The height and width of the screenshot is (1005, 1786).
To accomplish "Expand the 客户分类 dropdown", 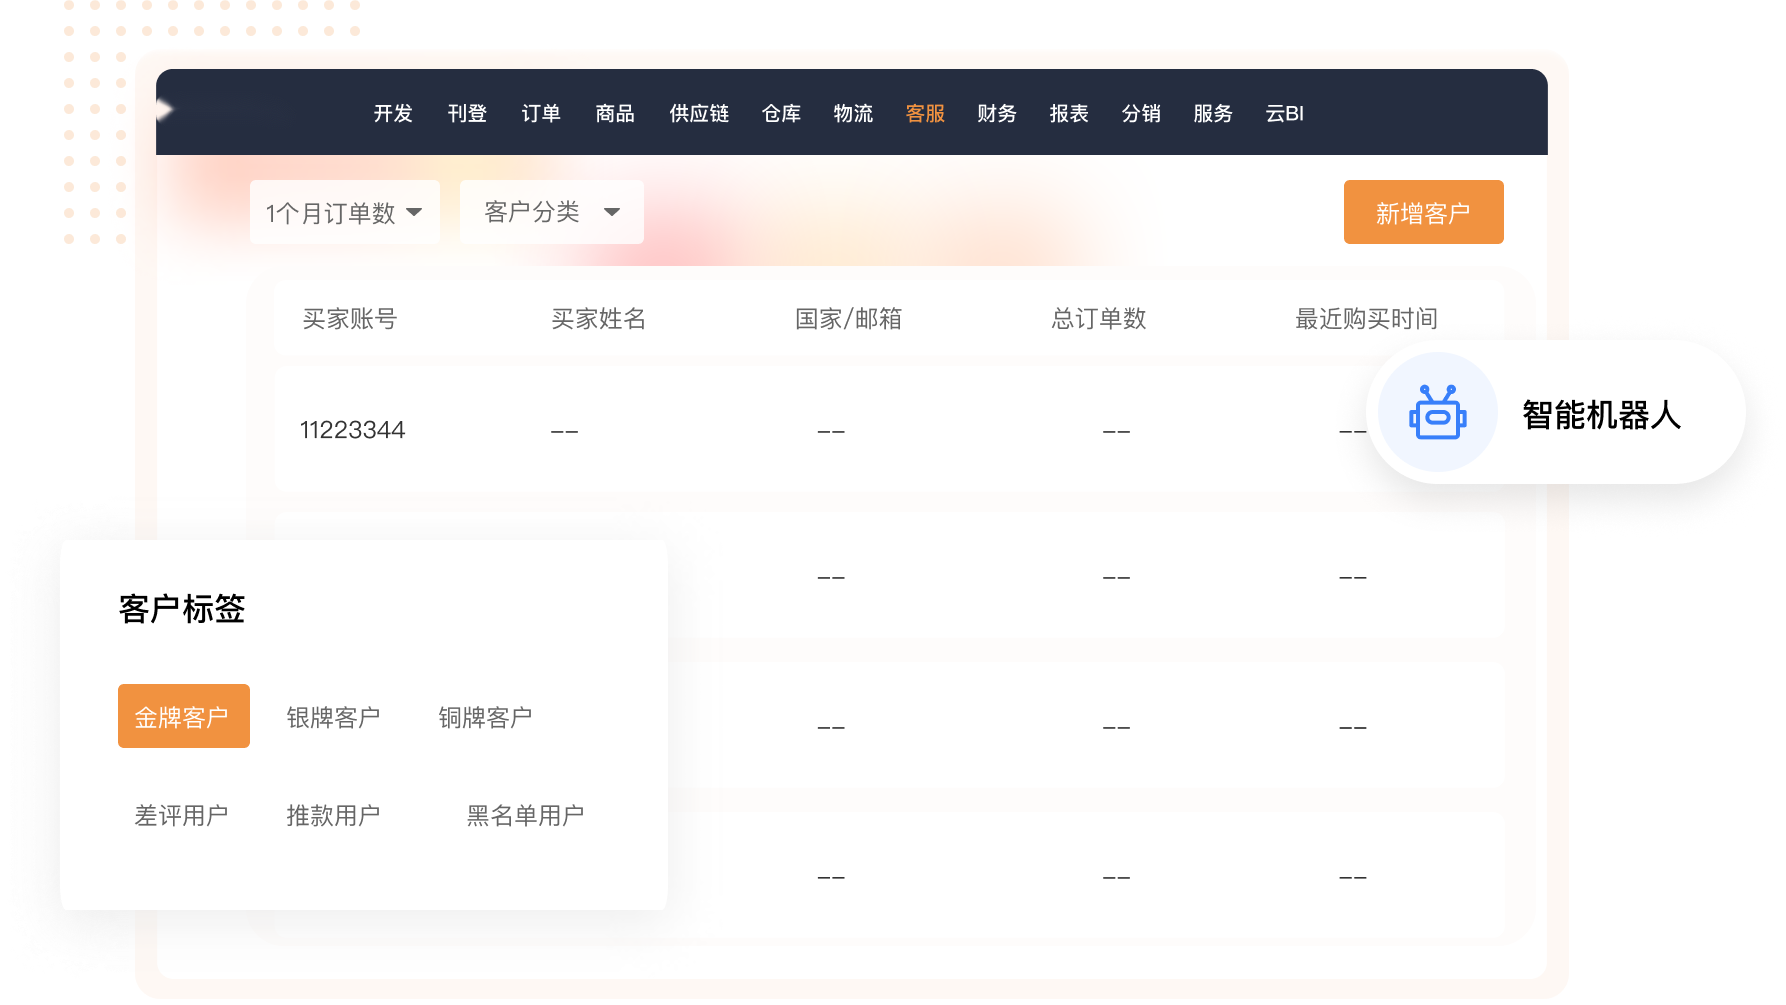I will (551, 212).
